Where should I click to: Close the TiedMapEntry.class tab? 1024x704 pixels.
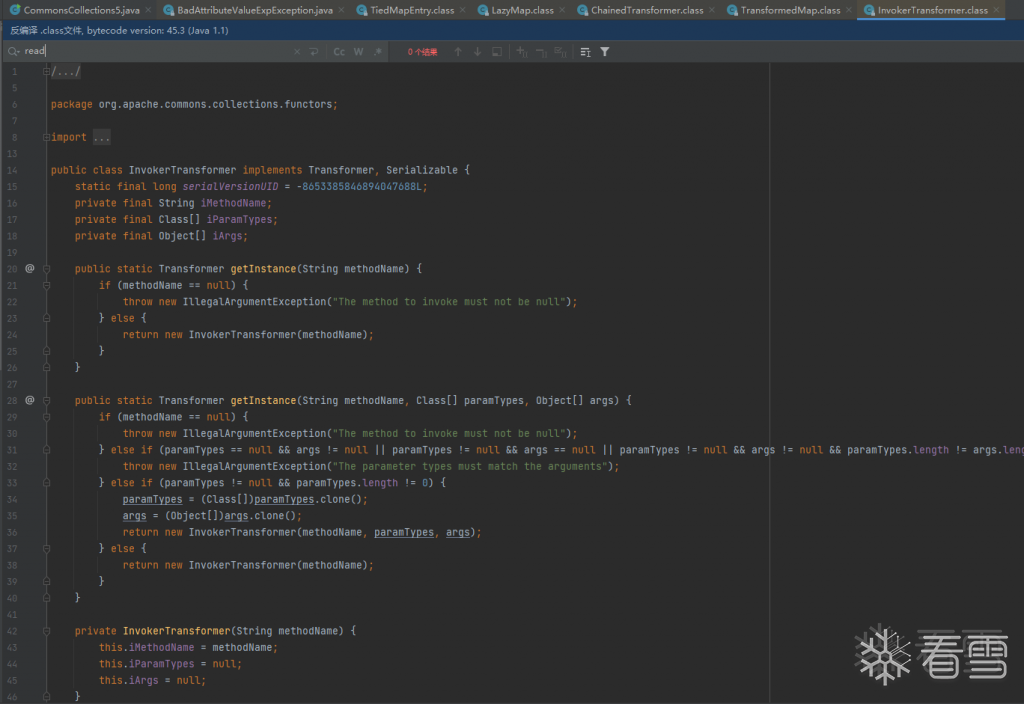463,10
